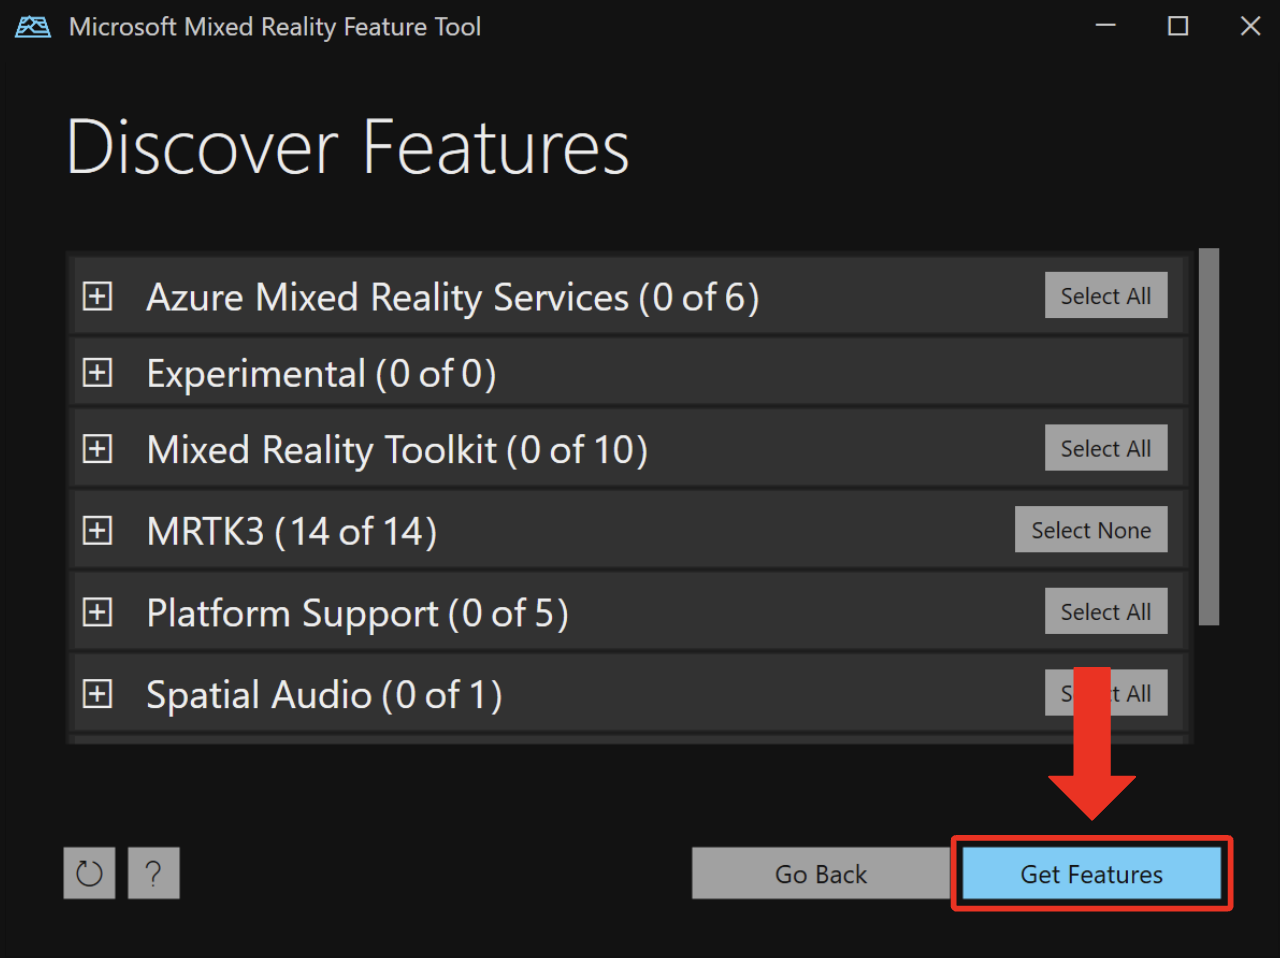Minimize the Feature Tool window
Screen dimensions: 1280x958
(1105, 26)
